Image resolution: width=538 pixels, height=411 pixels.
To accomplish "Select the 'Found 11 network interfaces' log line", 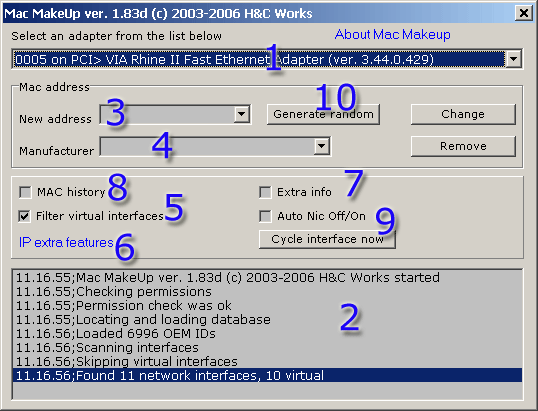I will [x=267, y=375].
